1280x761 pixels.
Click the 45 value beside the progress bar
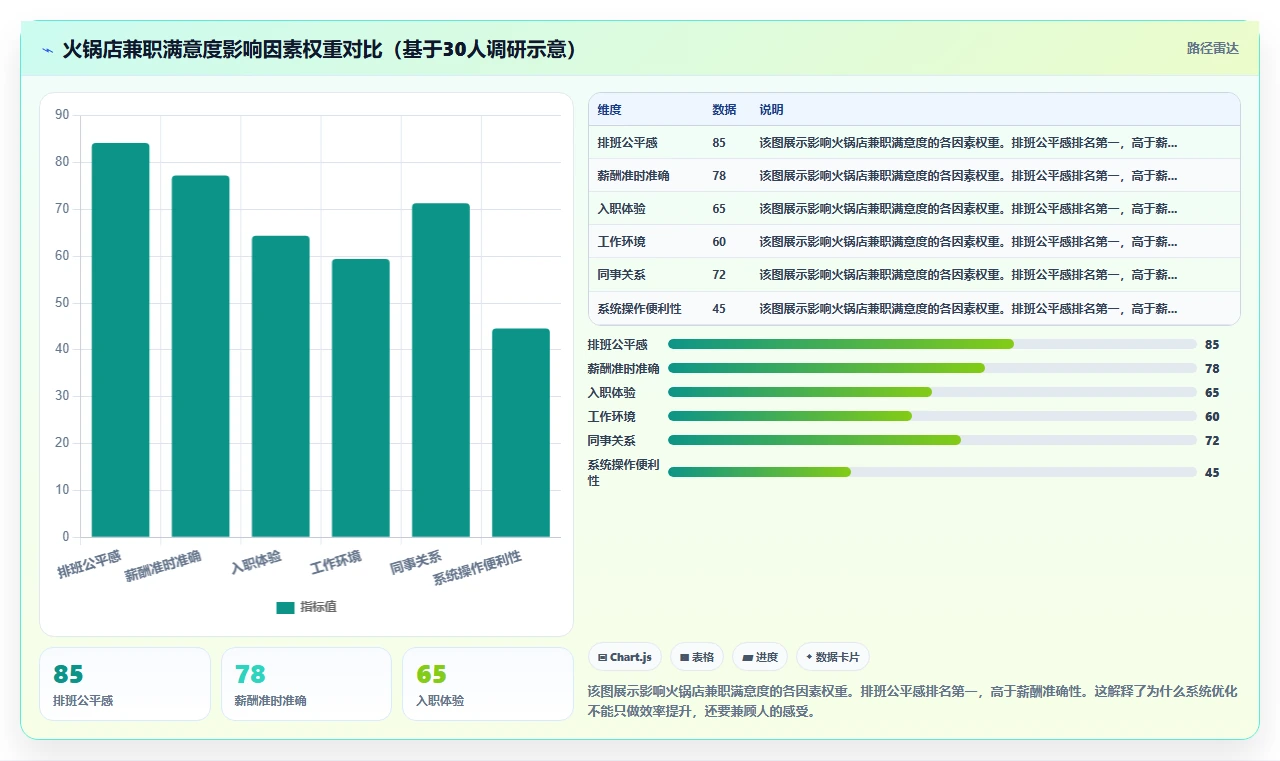pyautogui.click(x=1212, y=472)
